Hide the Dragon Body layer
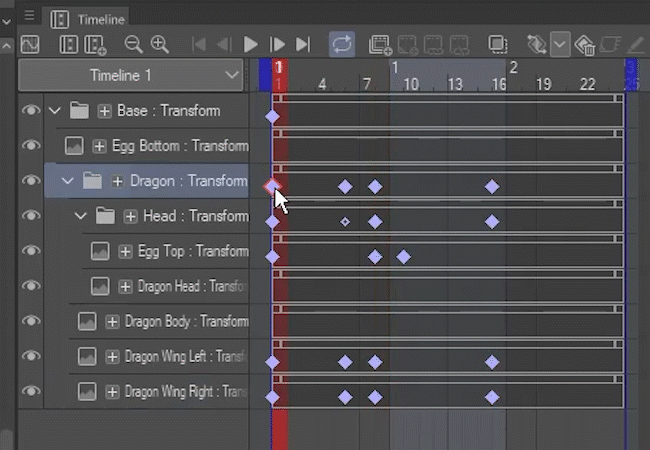The width and height of the screenshot is (650, 450). coord(31,321)
